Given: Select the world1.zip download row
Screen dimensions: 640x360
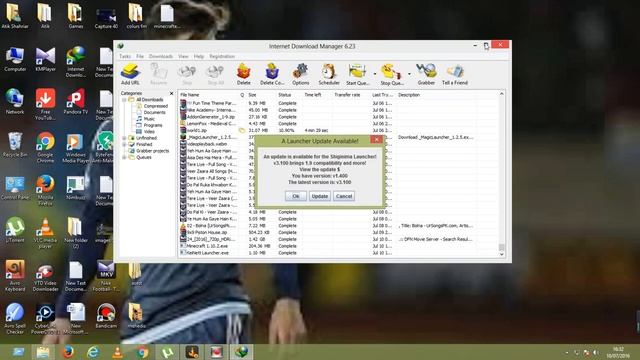Looking at the screenshot, I should point(339,130).
